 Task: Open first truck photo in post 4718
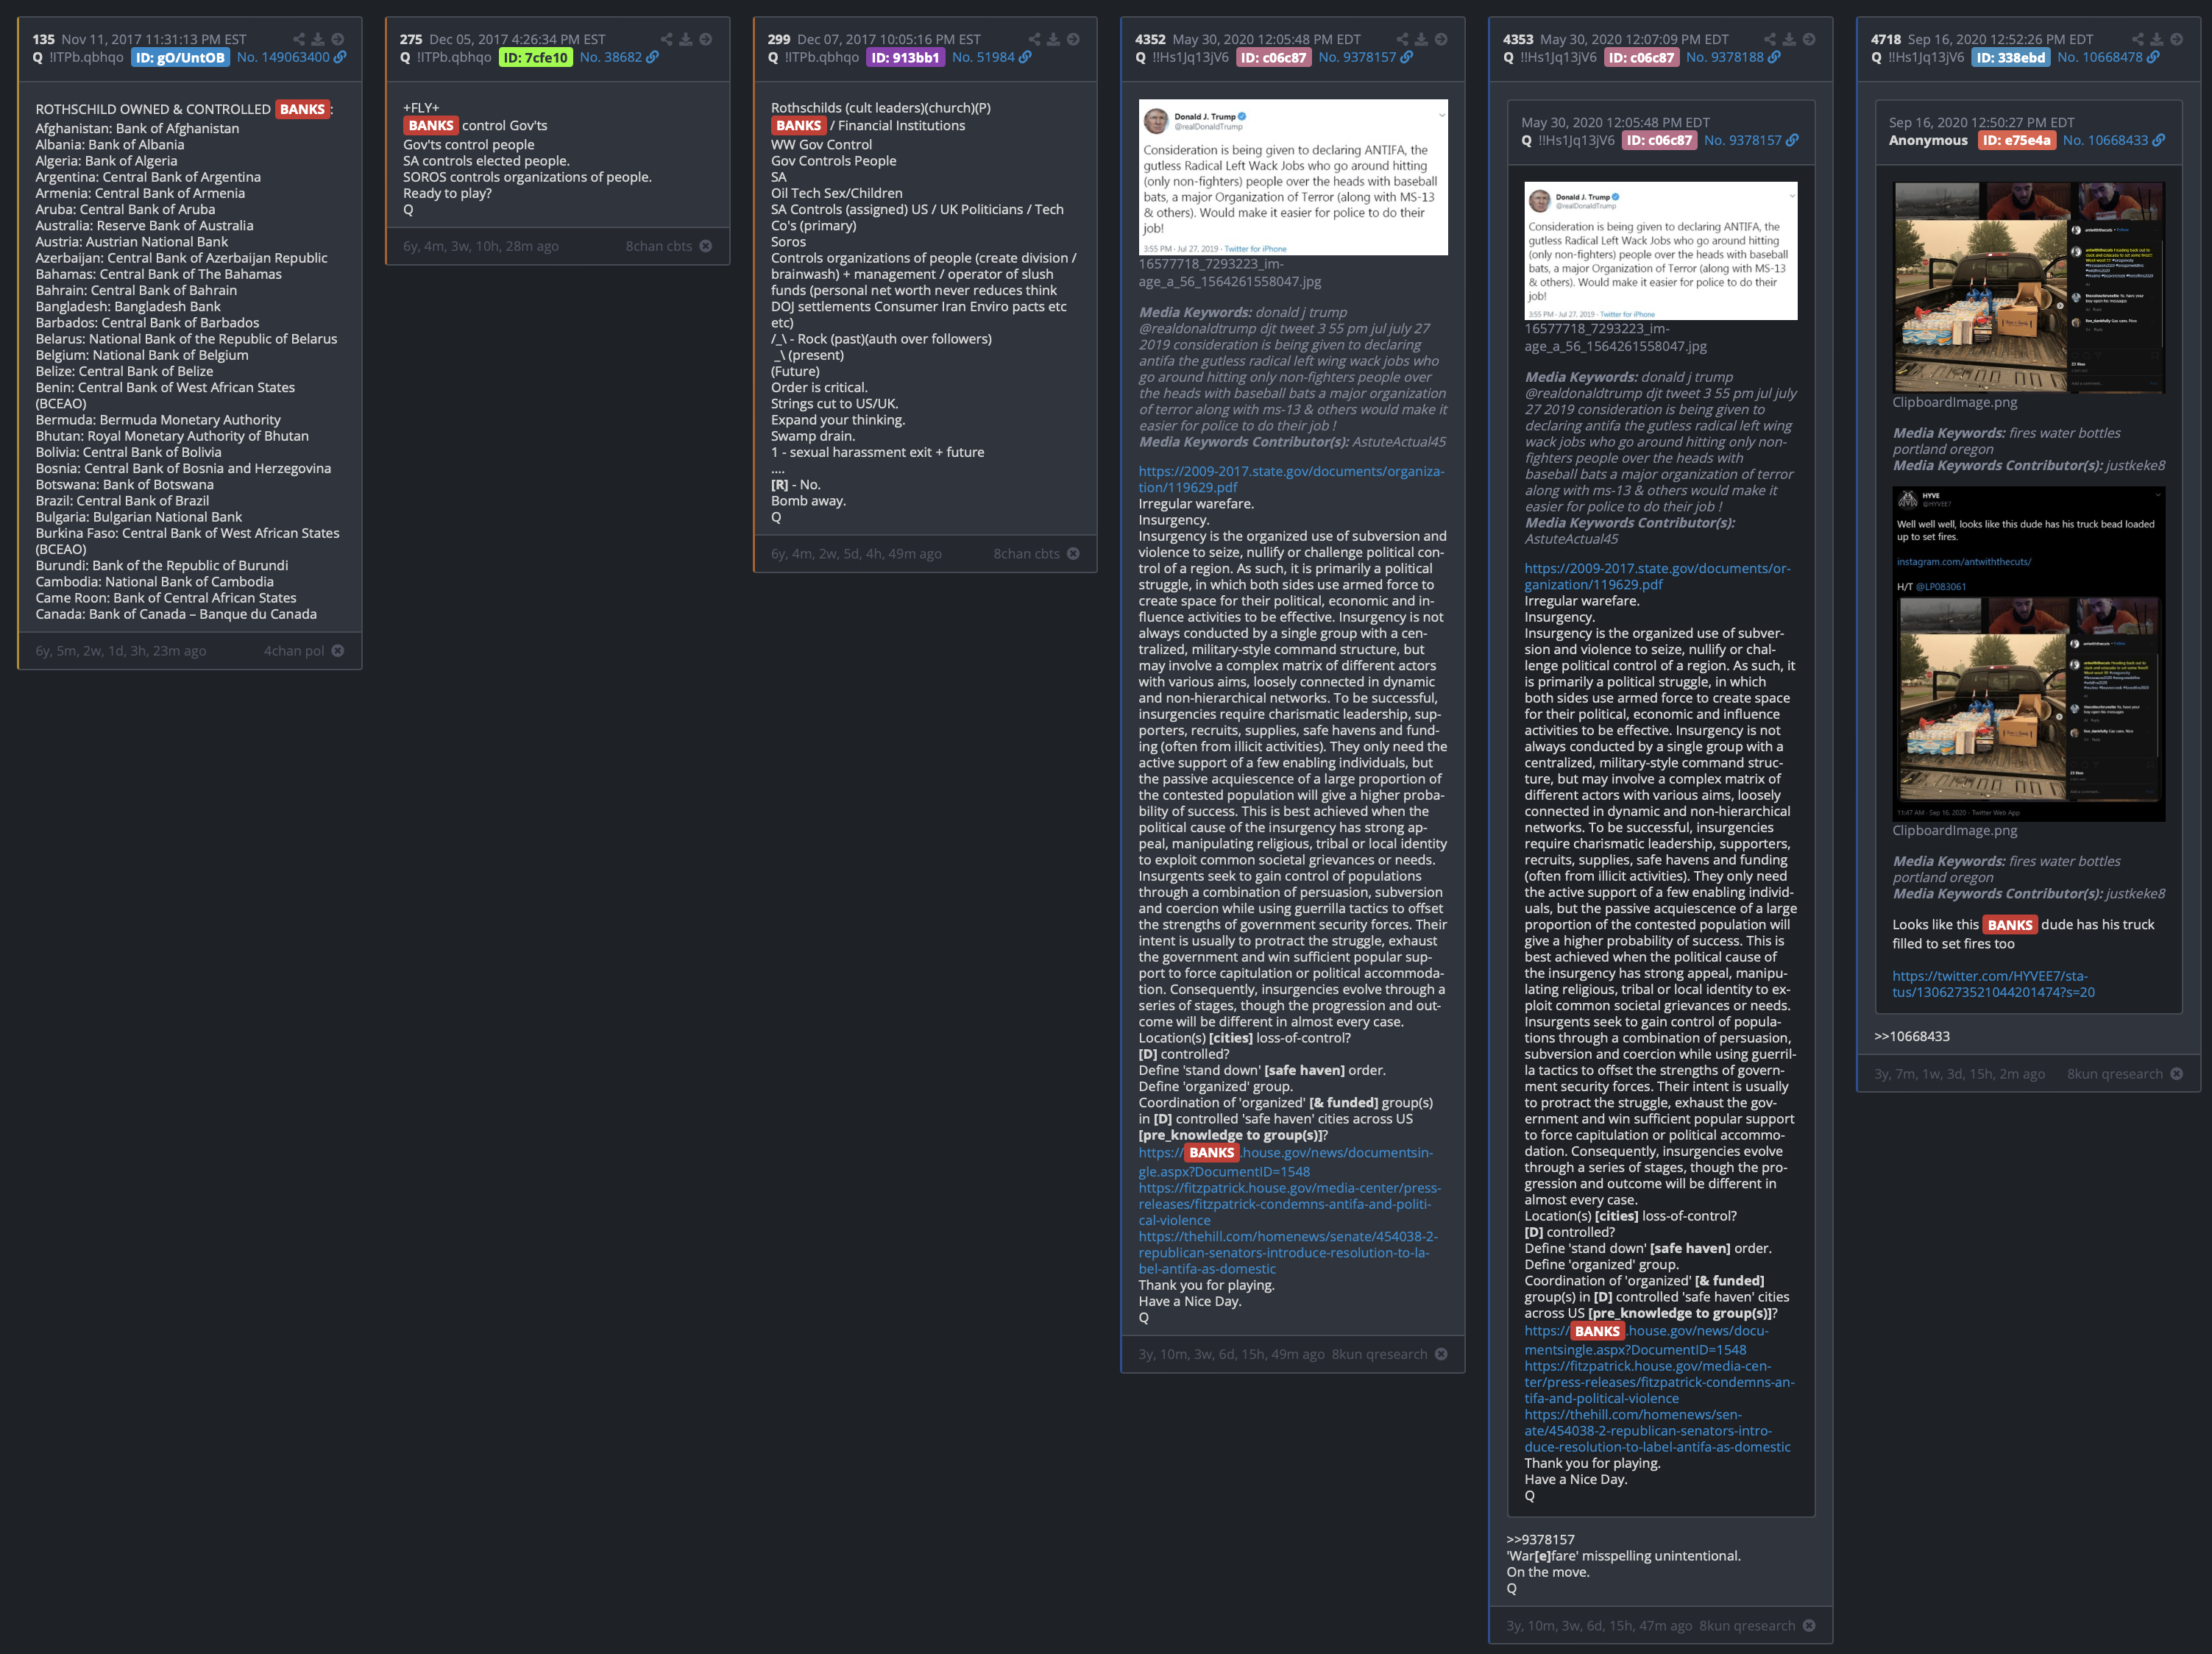[x=2028, y=287]
